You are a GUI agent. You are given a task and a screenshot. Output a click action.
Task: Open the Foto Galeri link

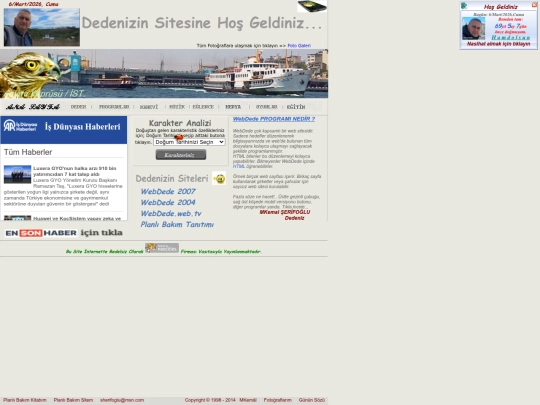[299, 45]
